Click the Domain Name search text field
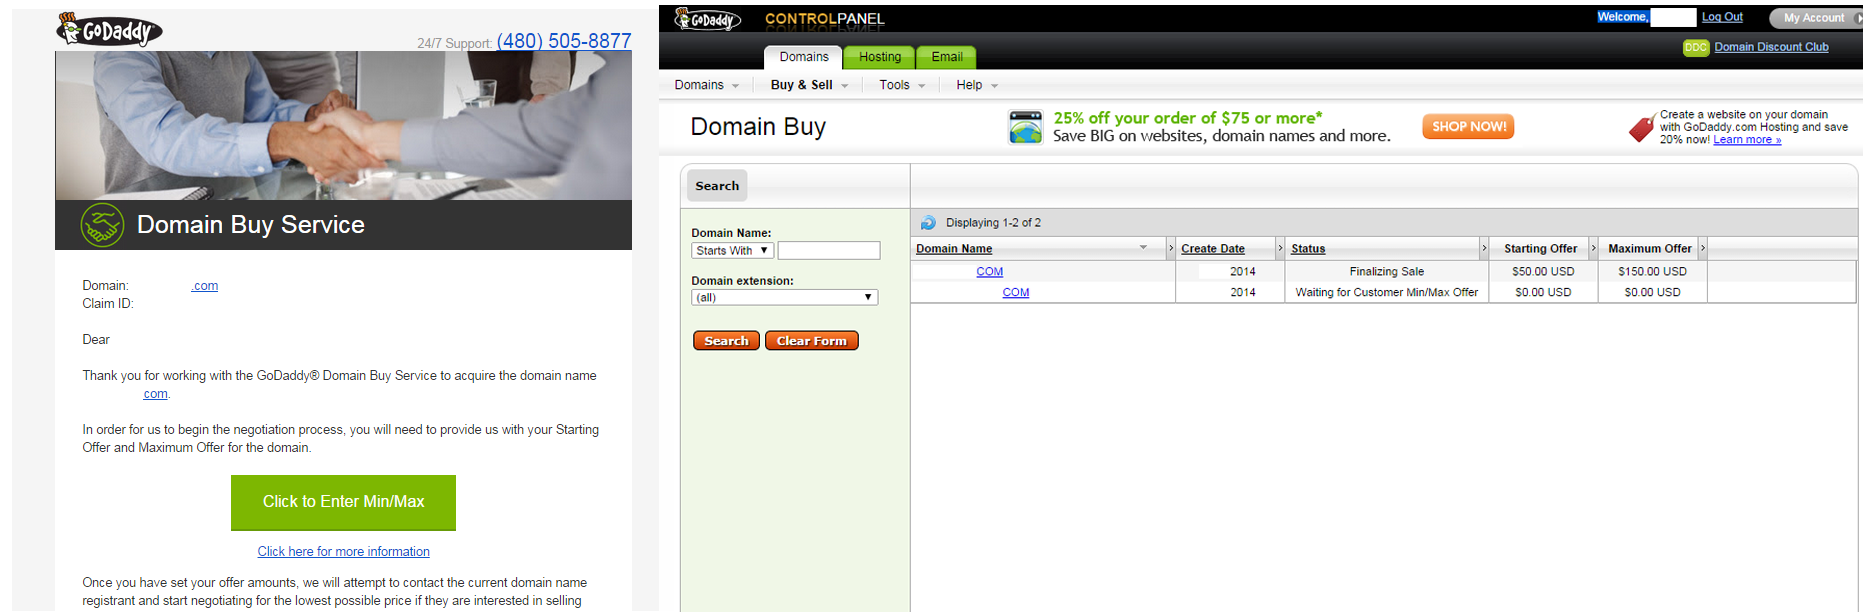The height and width of the screenshot is (612, 1865). pos(829,251)
